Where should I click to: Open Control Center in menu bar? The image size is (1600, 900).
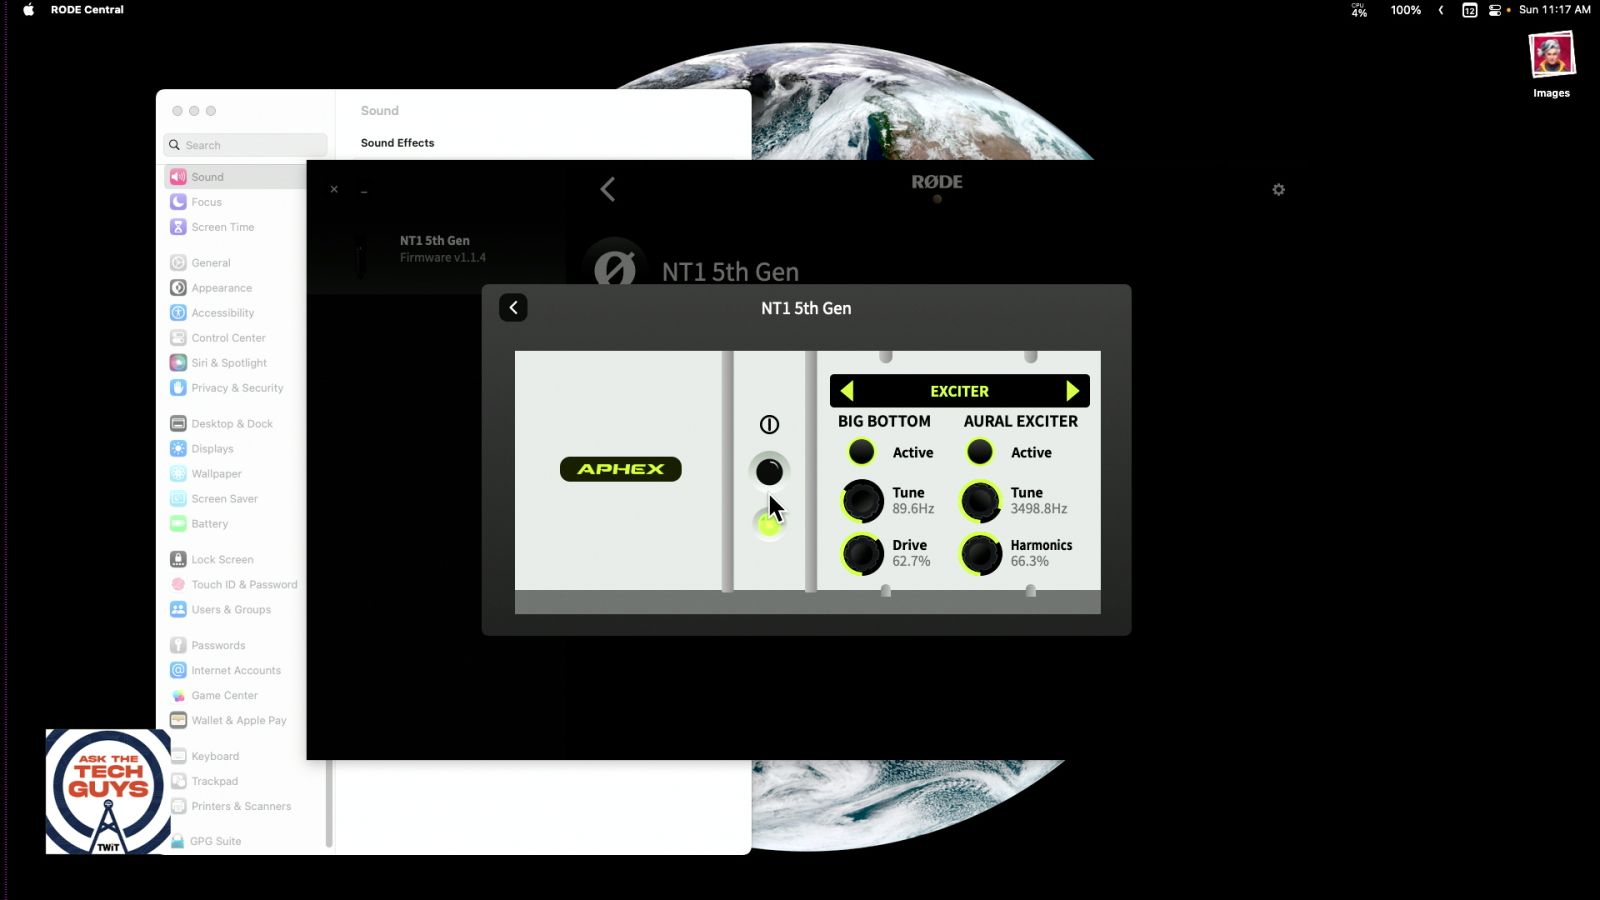tap(1494, 10)
